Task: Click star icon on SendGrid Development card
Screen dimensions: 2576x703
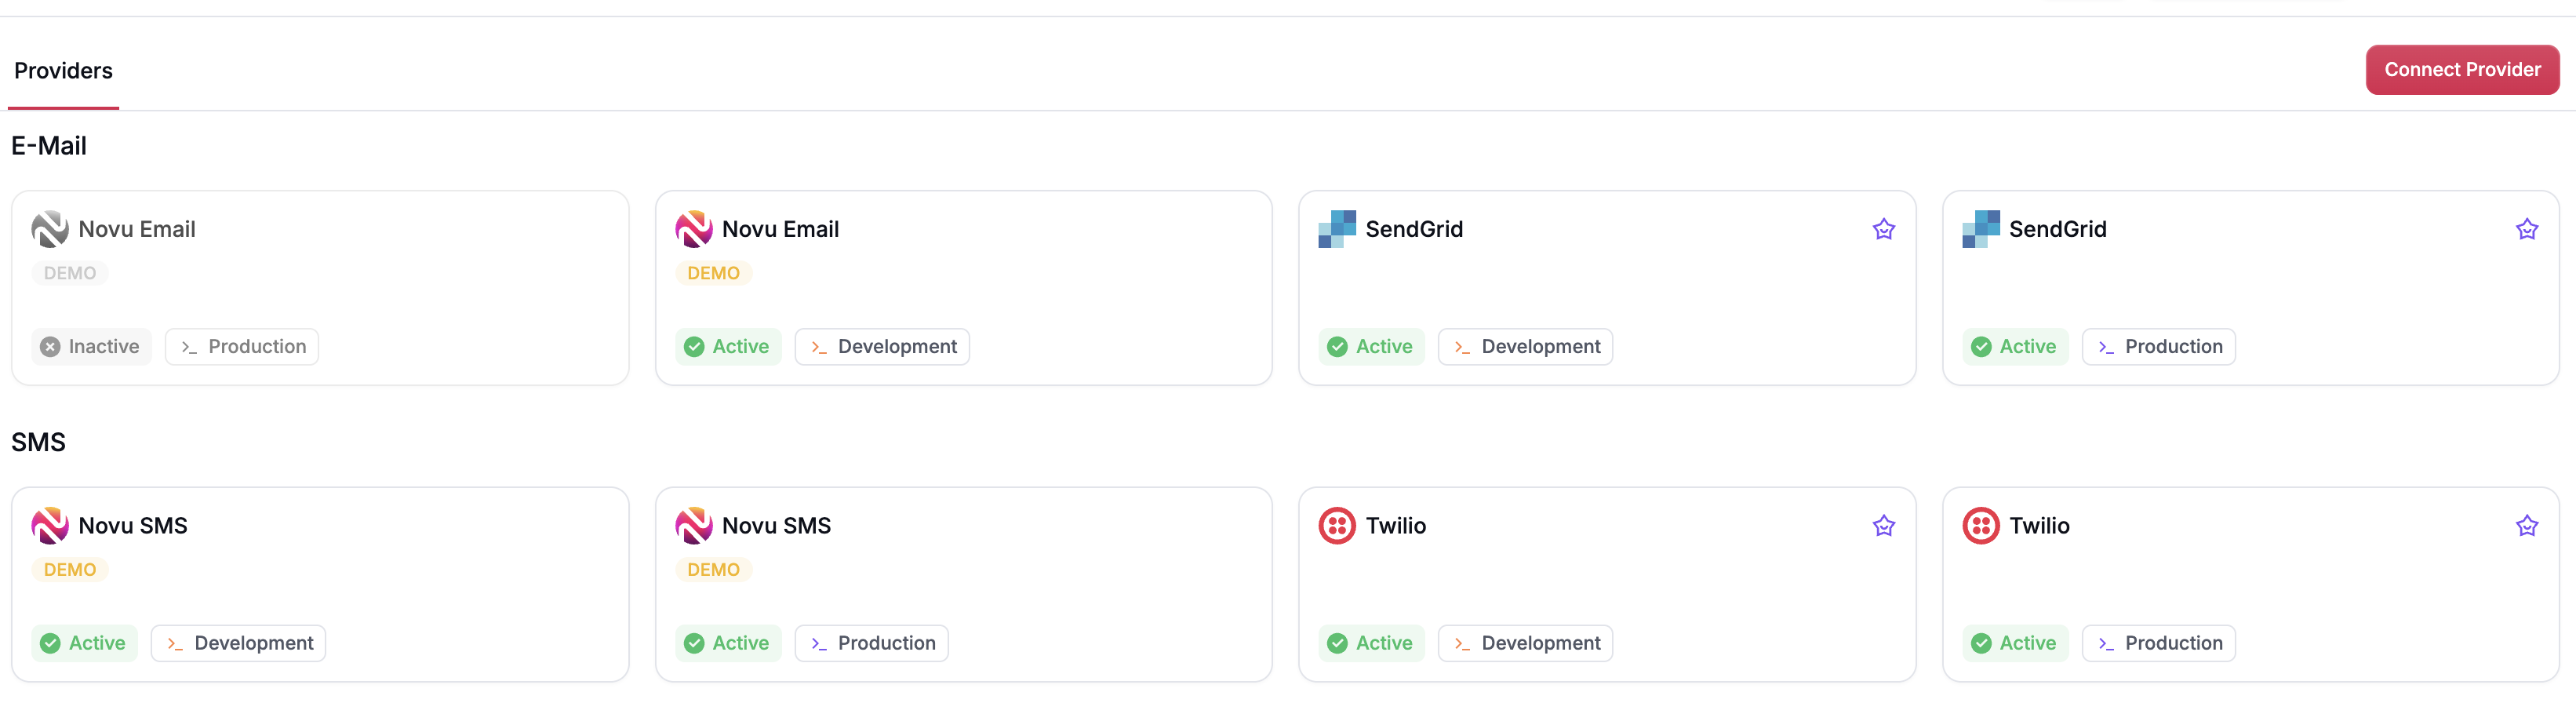Action: point(1883,229)
